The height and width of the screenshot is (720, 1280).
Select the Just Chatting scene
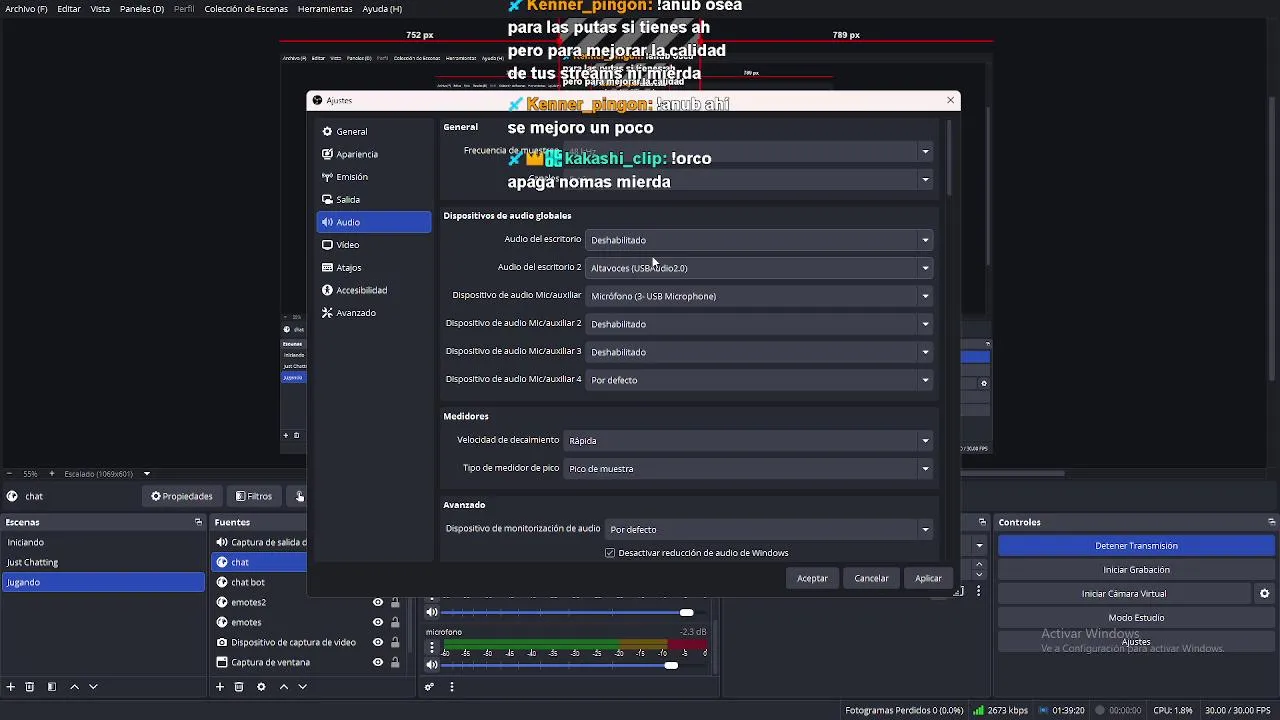(x=103, y=562)
